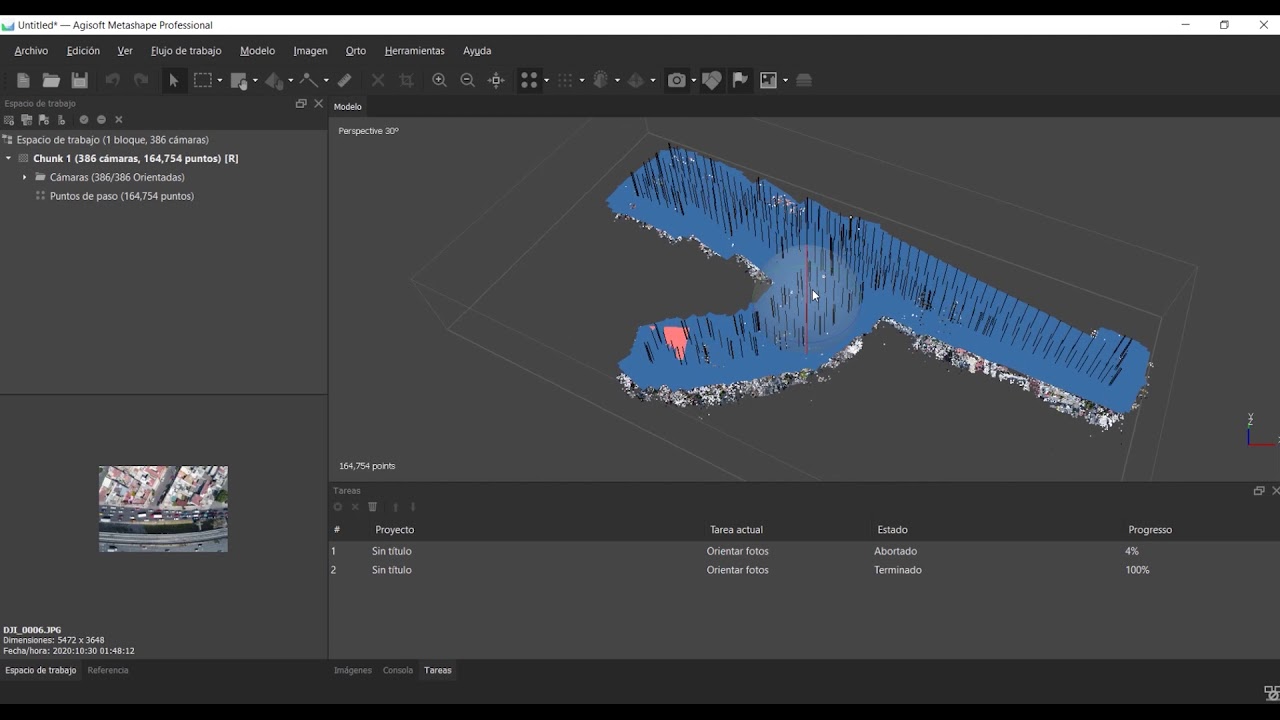Click the trash icon in the Tareas panel
This screenshot has width=1280, height=720.
373,507
